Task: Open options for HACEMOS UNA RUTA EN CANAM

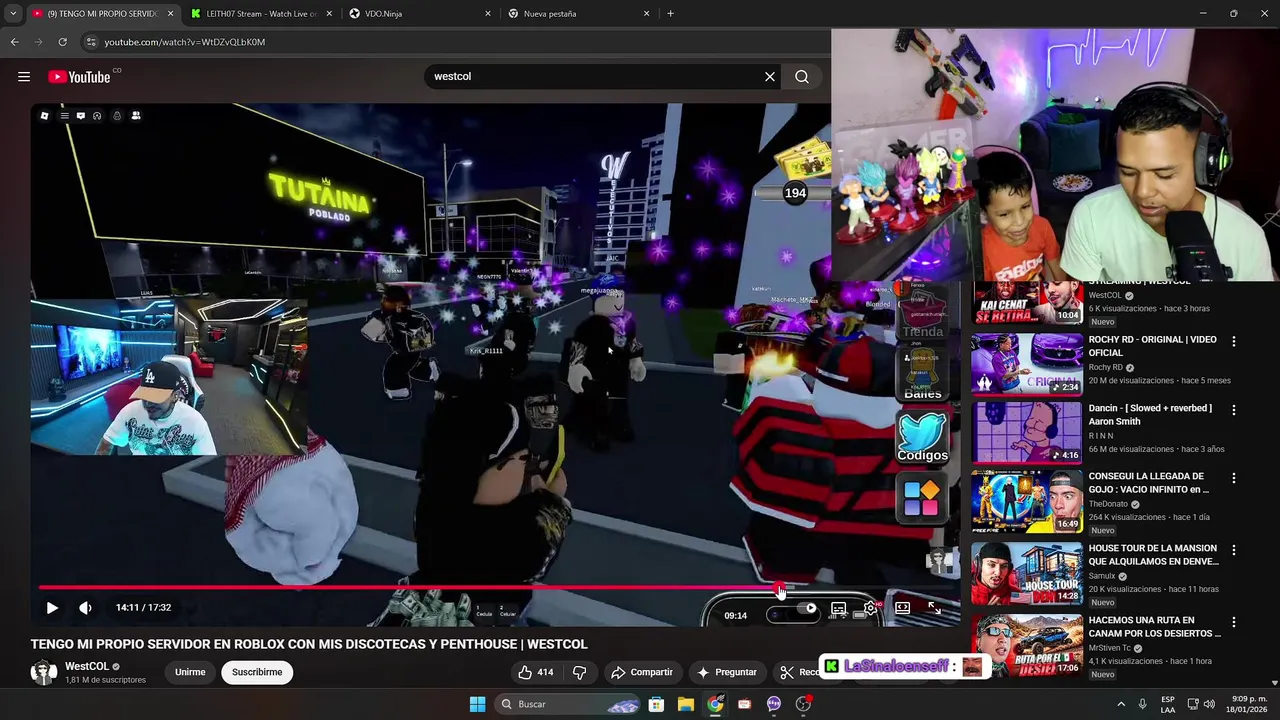Action: tap(1233, 622)
